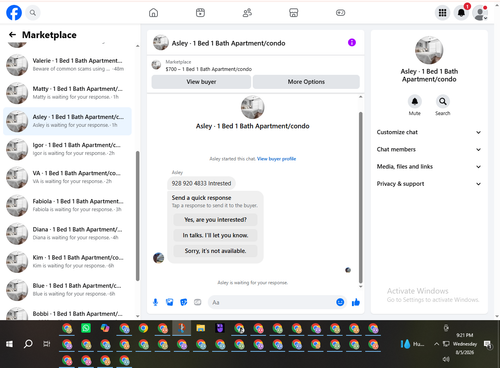Open account profile menu
The height and width of the screenshot is (368, 500).
(480, 13)
